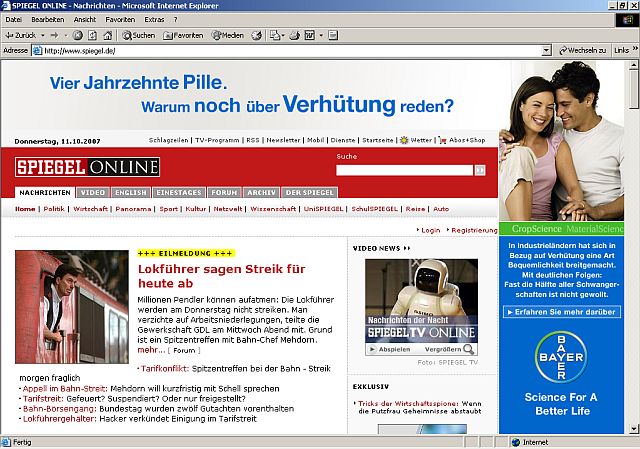This screenshot has width=640, height=449.
Task: Click the Refresh page icon
Action: click(x=93, y=36)
